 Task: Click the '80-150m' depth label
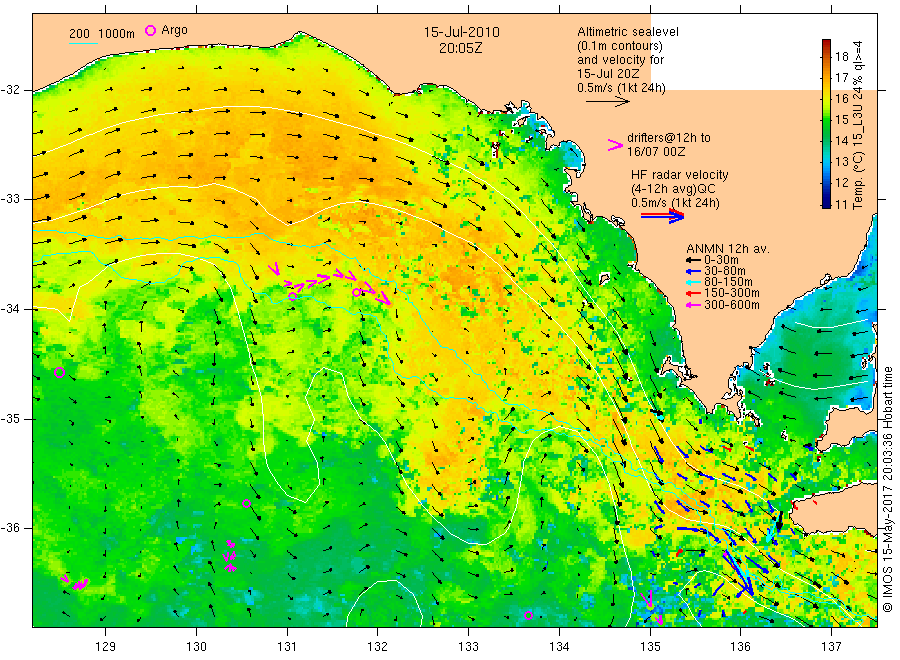pyautogui.click(x=728, y=282)
